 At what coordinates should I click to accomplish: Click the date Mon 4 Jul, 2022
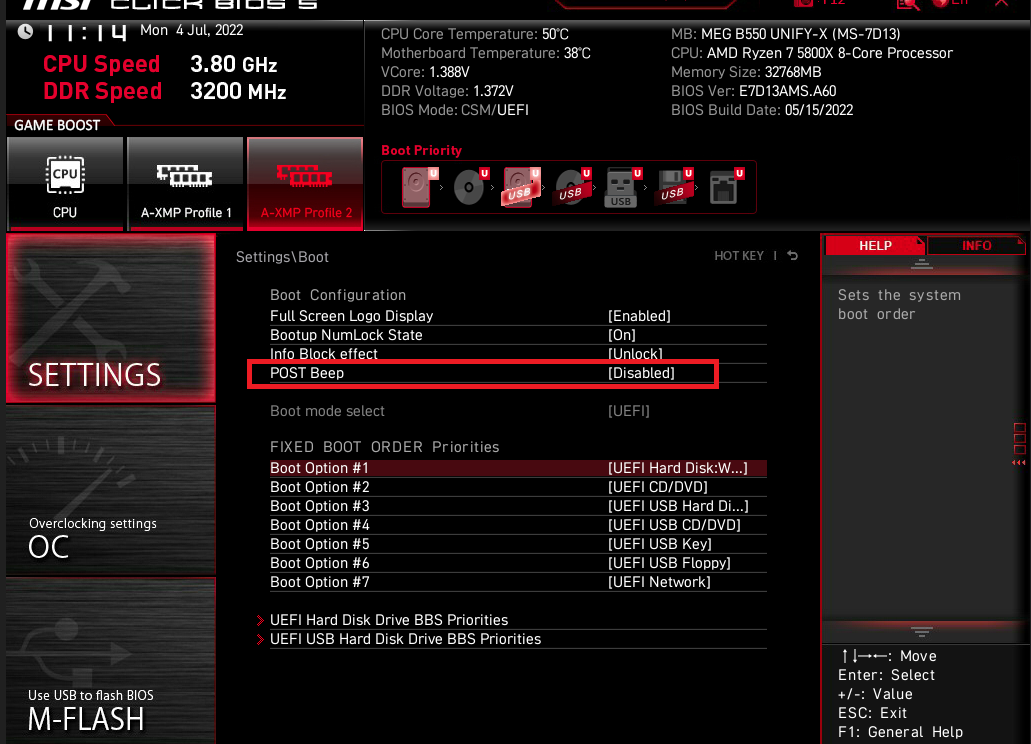[191, 30]
